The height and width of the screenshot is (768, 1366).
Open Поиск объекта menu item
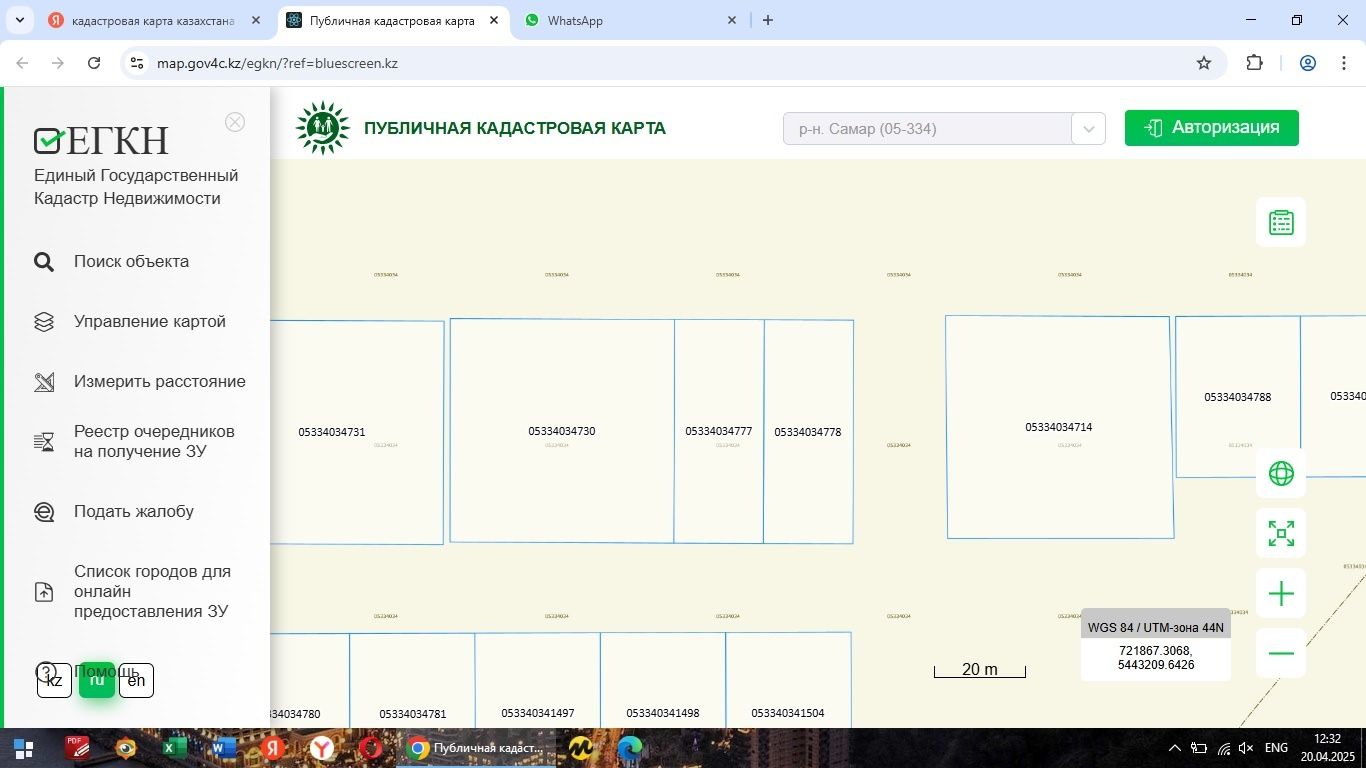click(131, 261)
